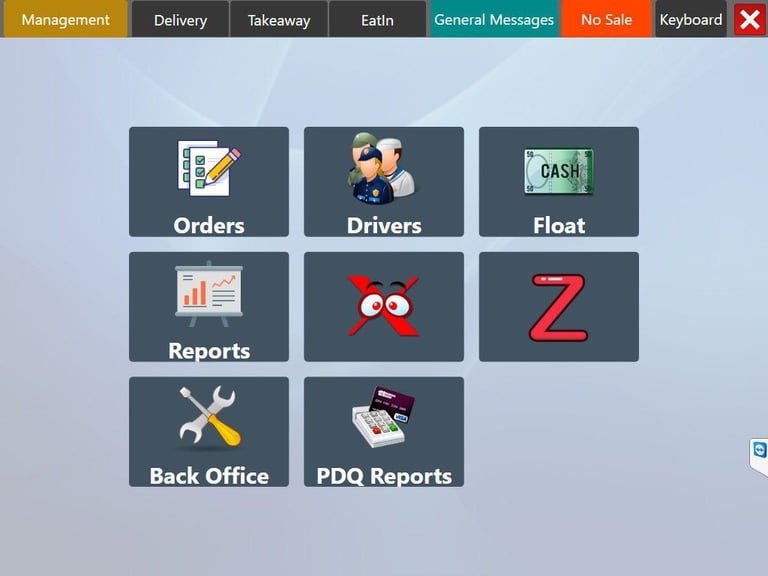
Task: Select the EatIn tab
Action: [x=377, y=19]
